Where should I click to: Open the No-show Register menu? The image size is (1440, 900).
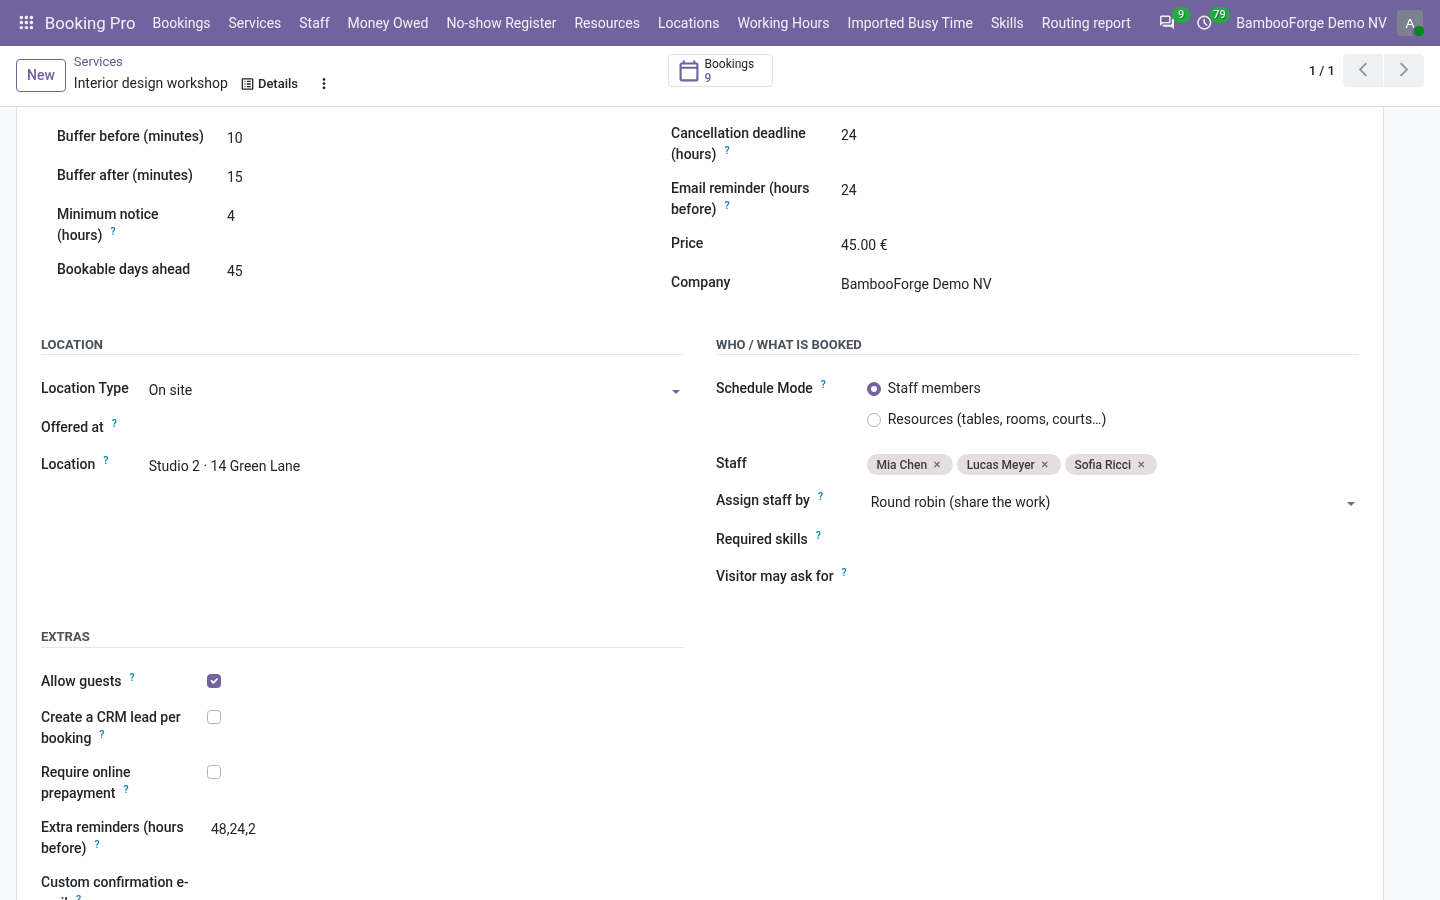501,23
